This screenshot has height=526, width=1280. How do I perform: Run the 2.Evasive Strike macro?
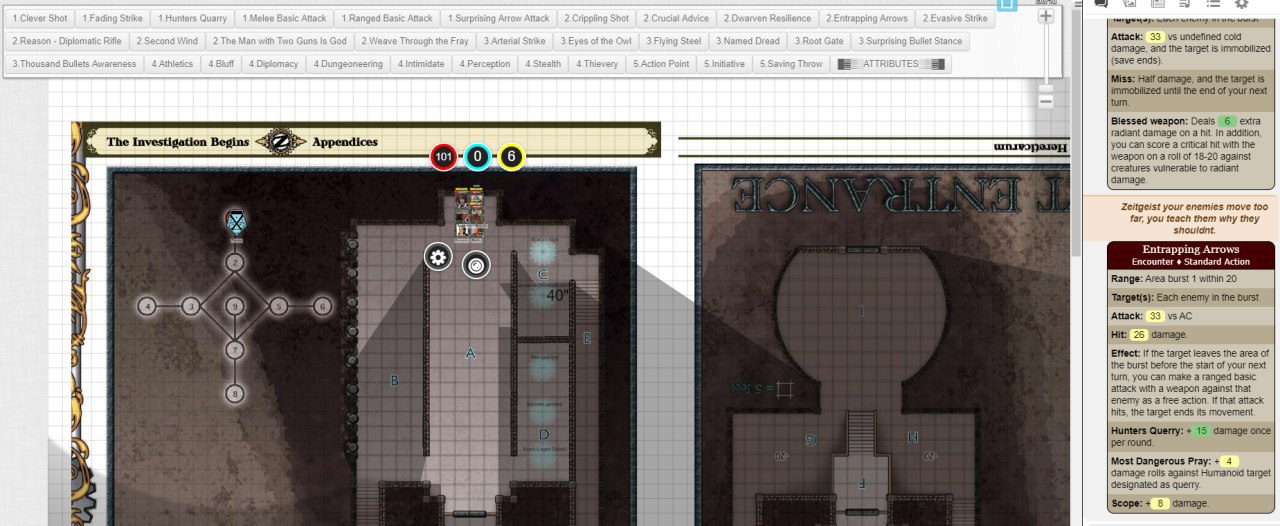point(955,18)
